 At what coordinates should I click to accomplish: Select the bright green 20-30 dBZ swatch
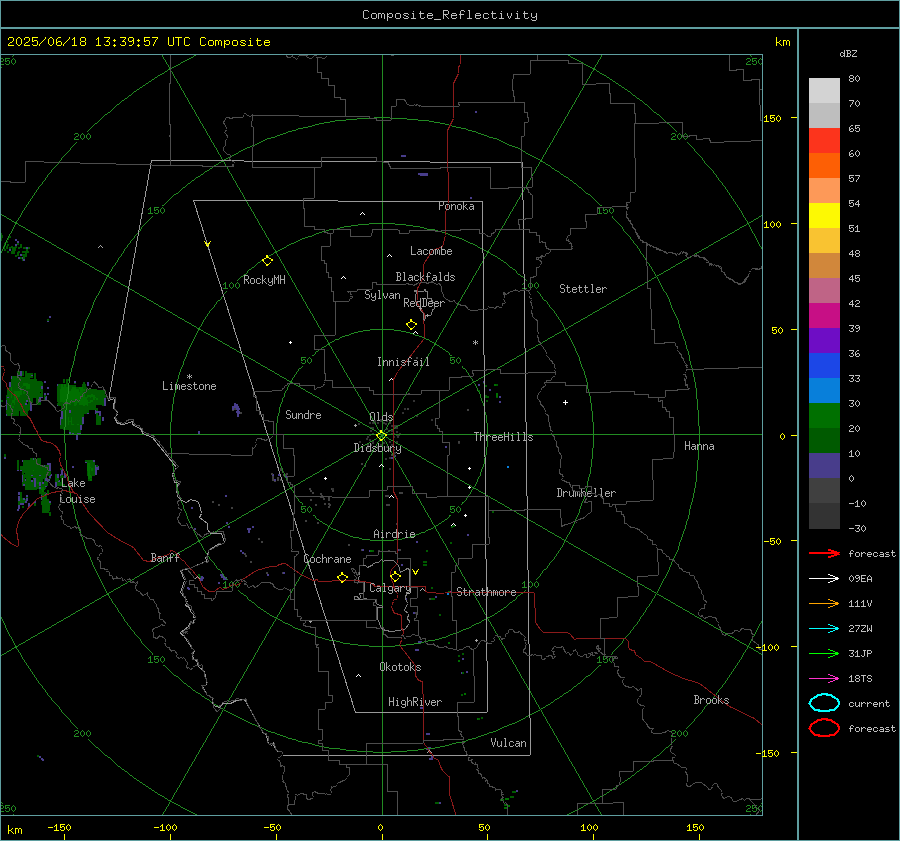pyautogui.click(x=824, y=416)
